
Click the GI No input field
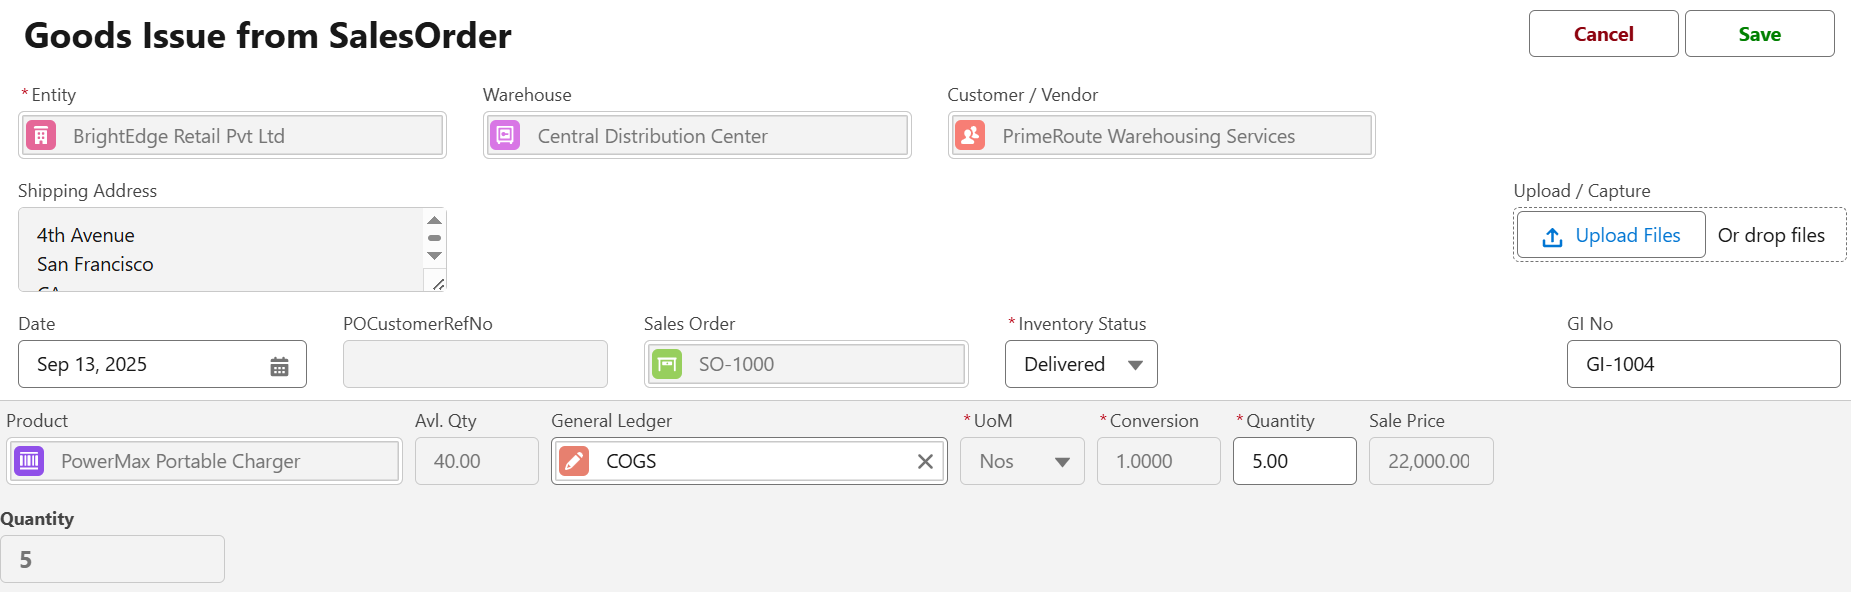[x=1703, y=364]
